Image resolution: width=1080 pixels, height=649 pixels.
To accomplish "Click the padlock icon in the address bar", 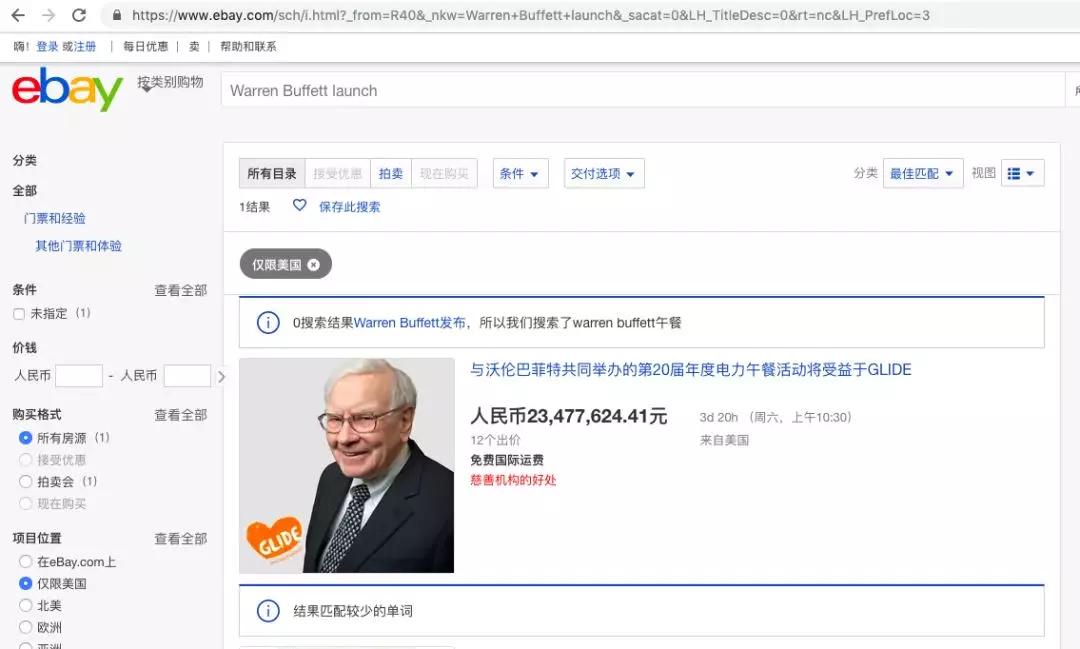I will (119, 16).
